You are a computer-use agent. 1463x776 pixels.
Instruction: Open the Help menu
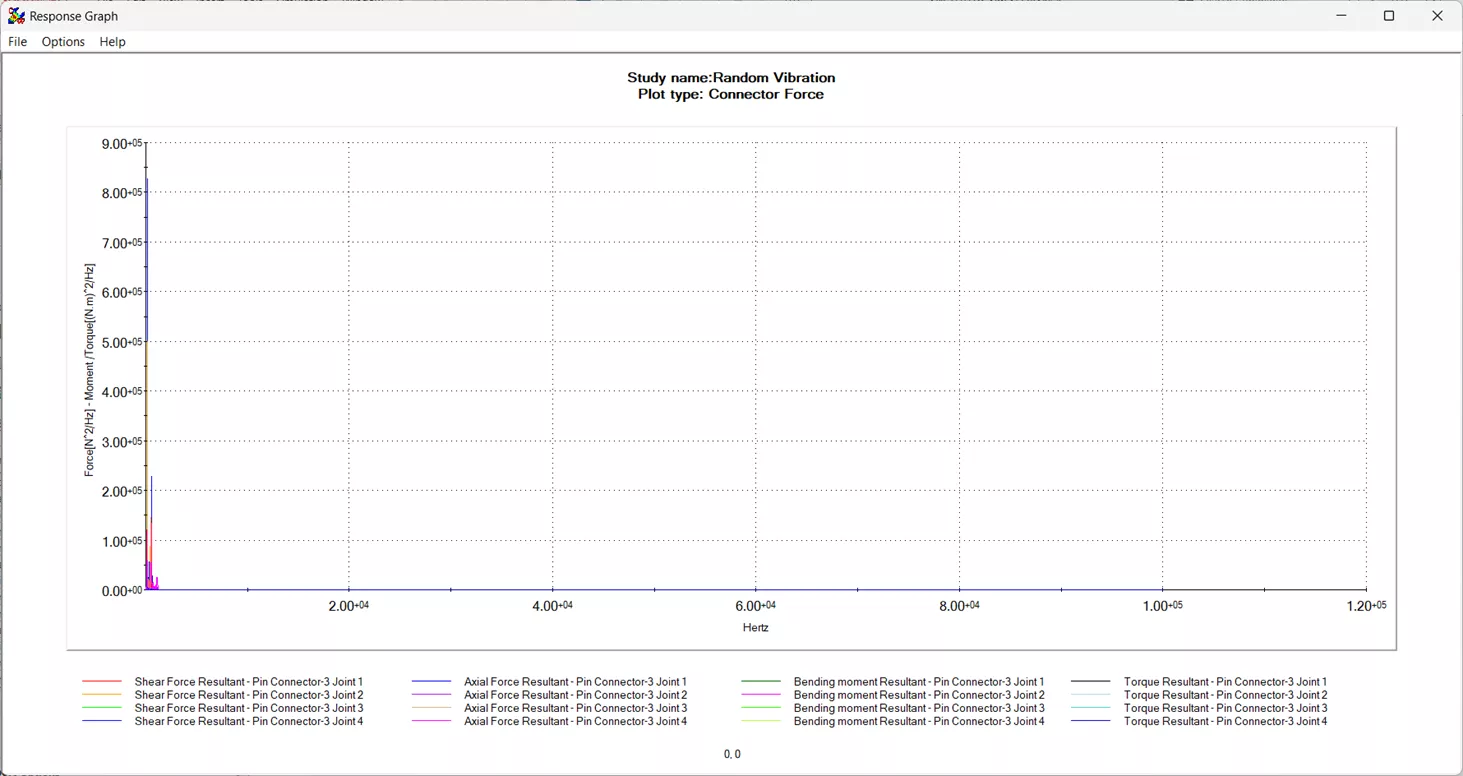click(112, 42)
